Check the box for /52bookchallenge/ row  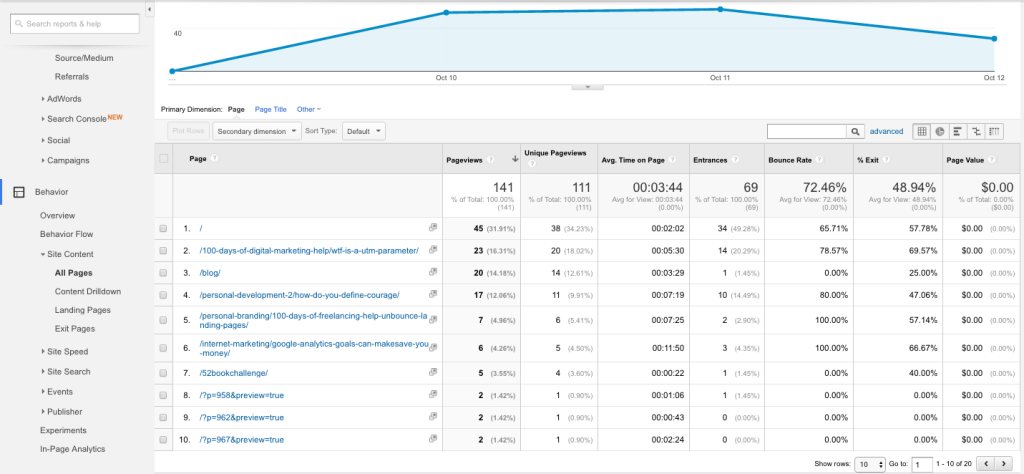coord(163,373)
